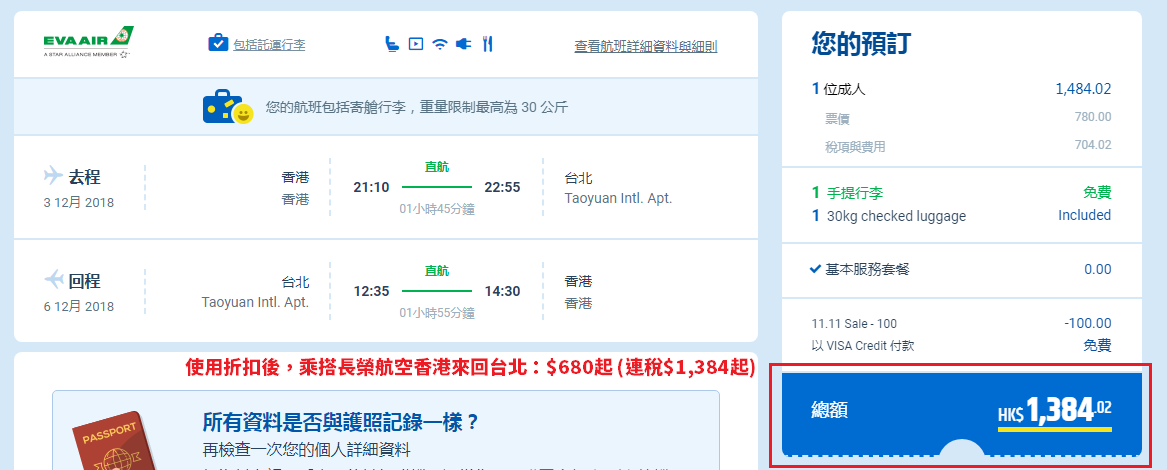Click the return 回程 airplane icon
Image resolution: width=1167 pixels, height=470 pixels.
54,279
